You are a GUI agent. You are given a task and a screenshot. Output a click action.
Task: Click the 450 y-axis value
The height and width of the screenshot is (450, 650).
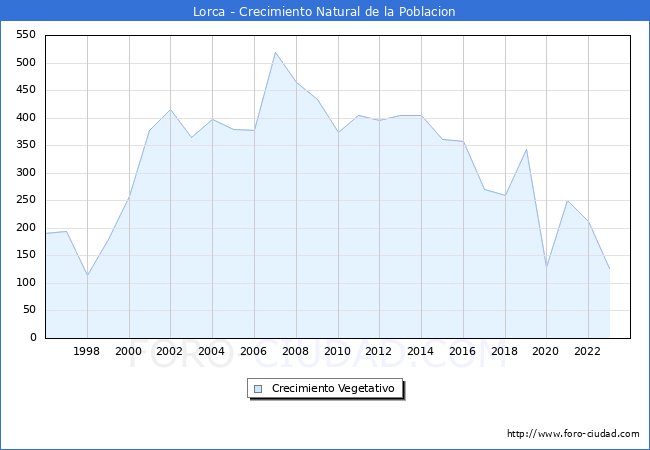pos(26,90)
